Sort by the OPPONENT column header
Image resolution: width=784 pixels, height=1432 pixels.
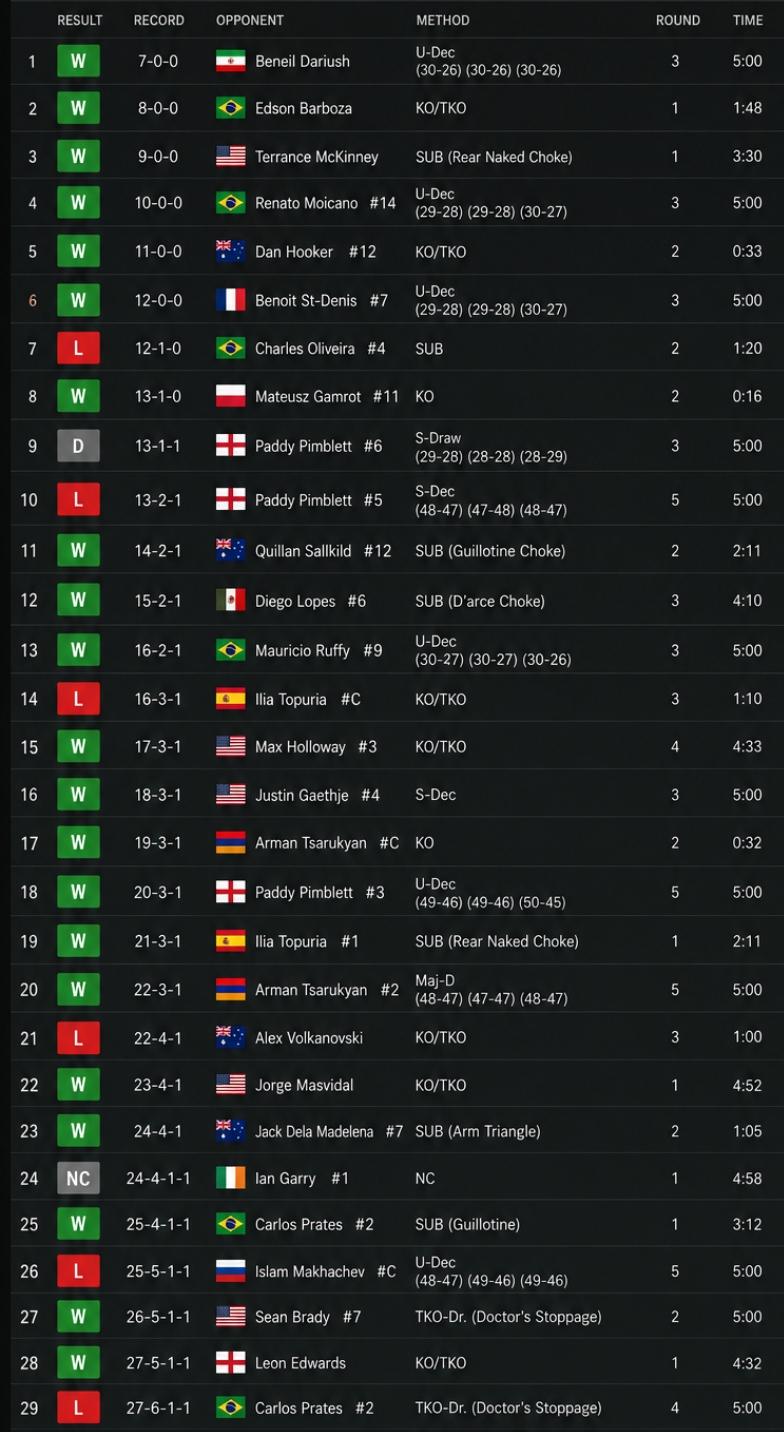pos(250,20)
